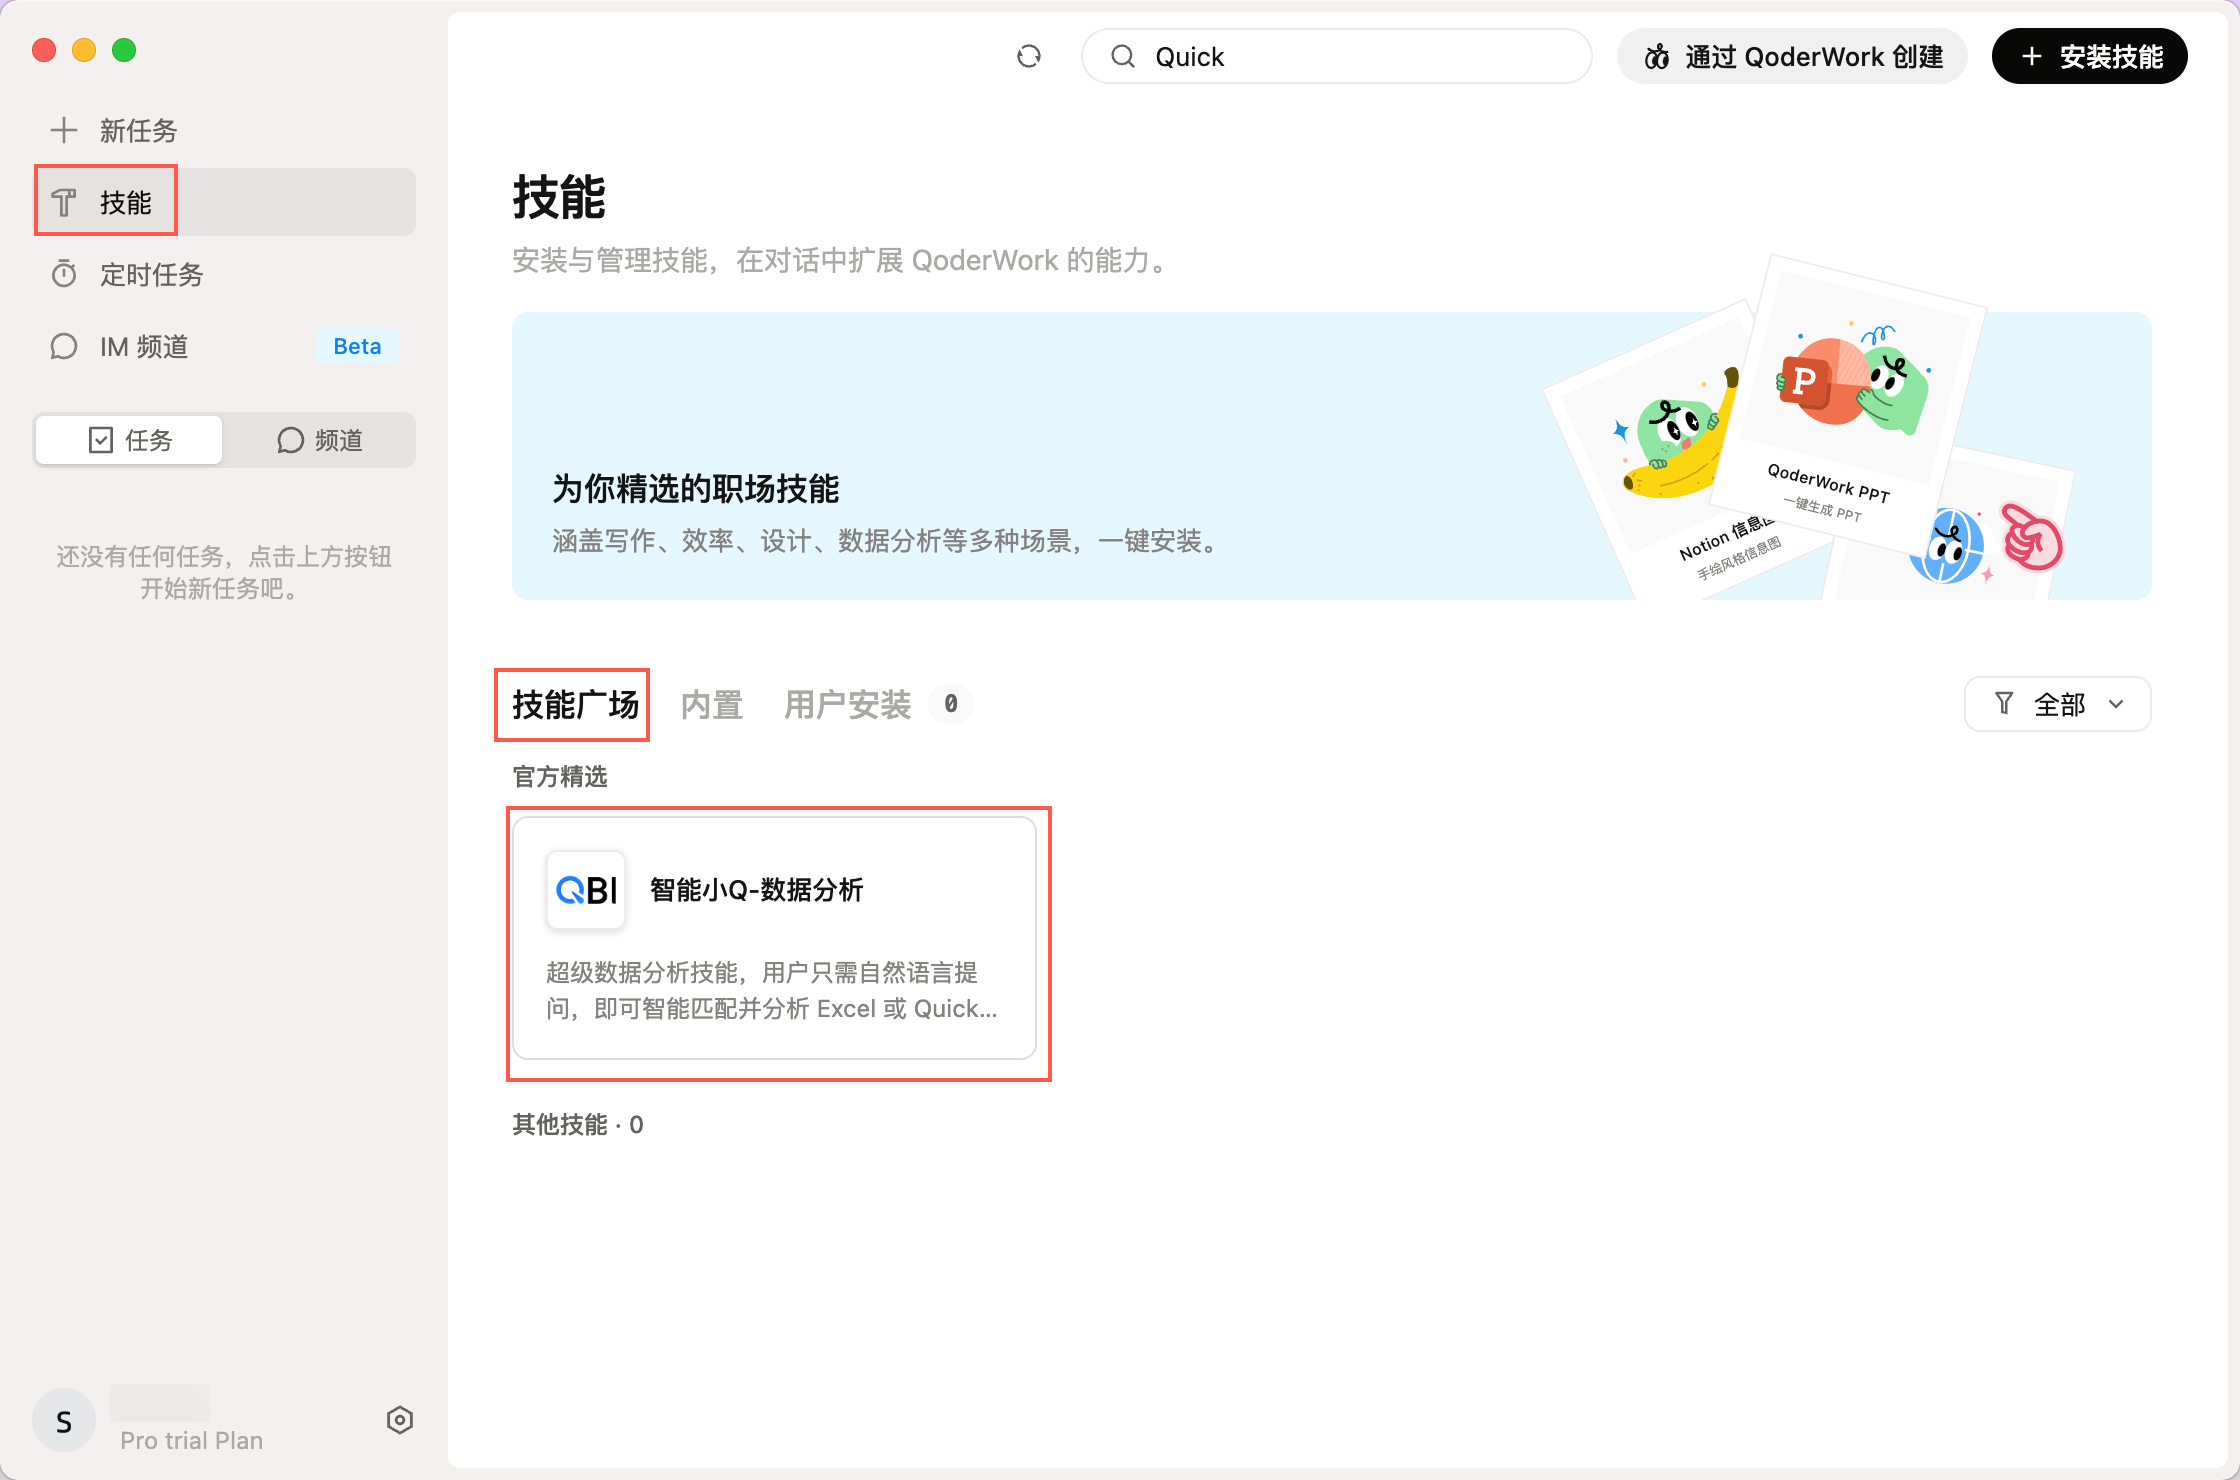Screen dimensions: 2240x1480
Task: Click the 官方精选 section heading
Action: coord(560,777)
